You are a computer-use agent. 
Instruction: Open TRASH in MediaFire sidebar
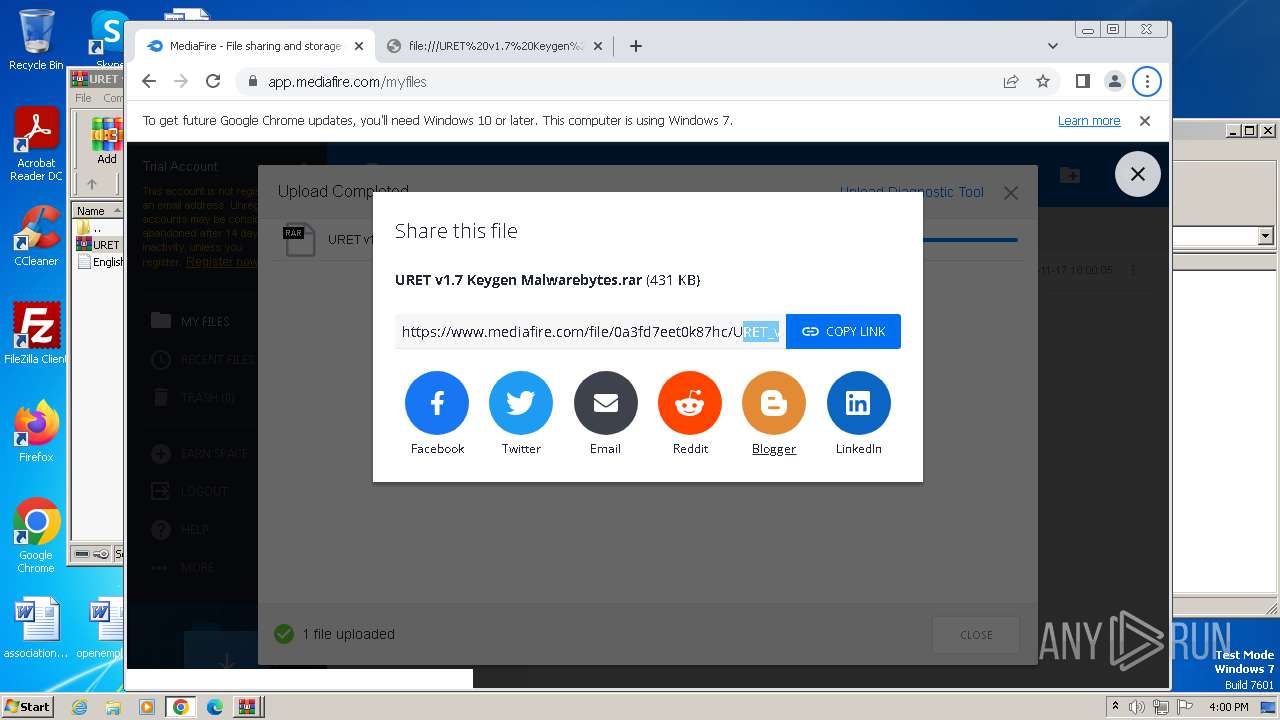pyautogui.click(x=193, y=398)
